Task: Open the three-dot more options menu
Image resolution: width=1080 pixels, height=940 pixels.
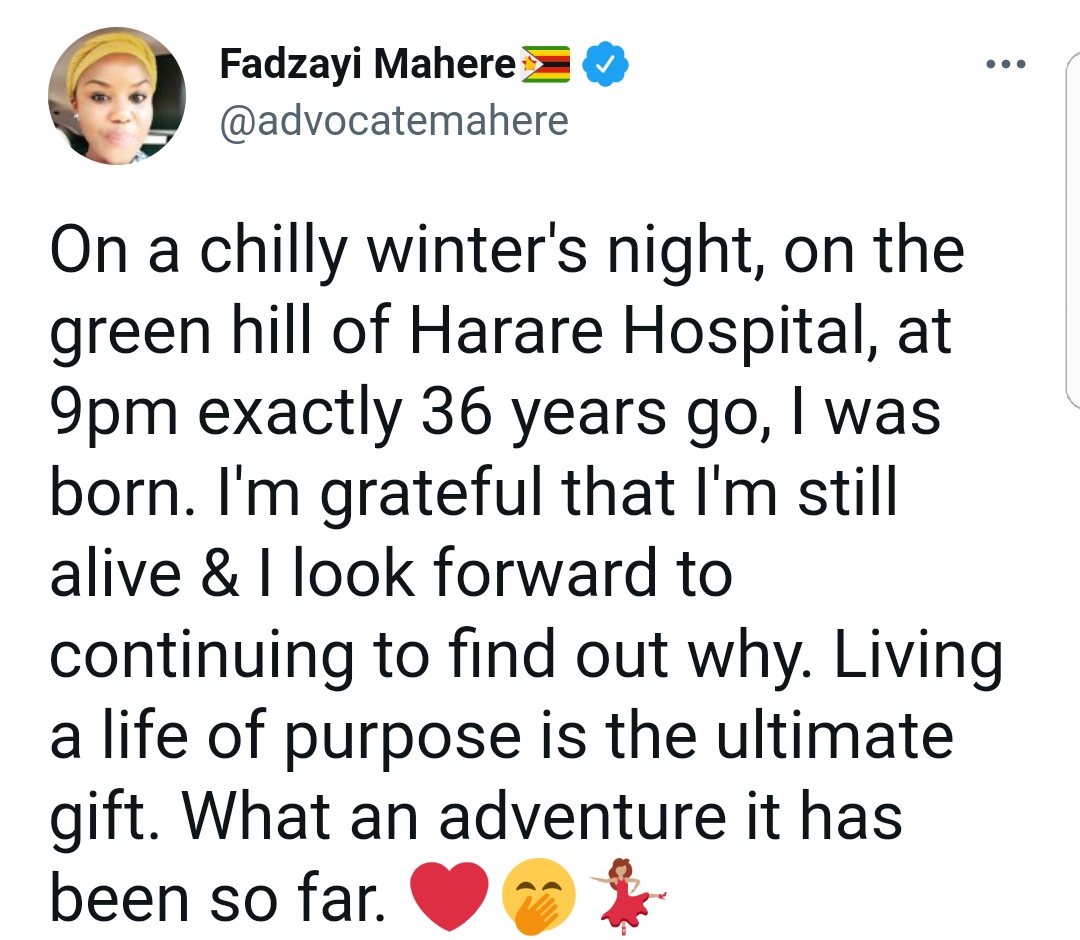Action: 1005,65
